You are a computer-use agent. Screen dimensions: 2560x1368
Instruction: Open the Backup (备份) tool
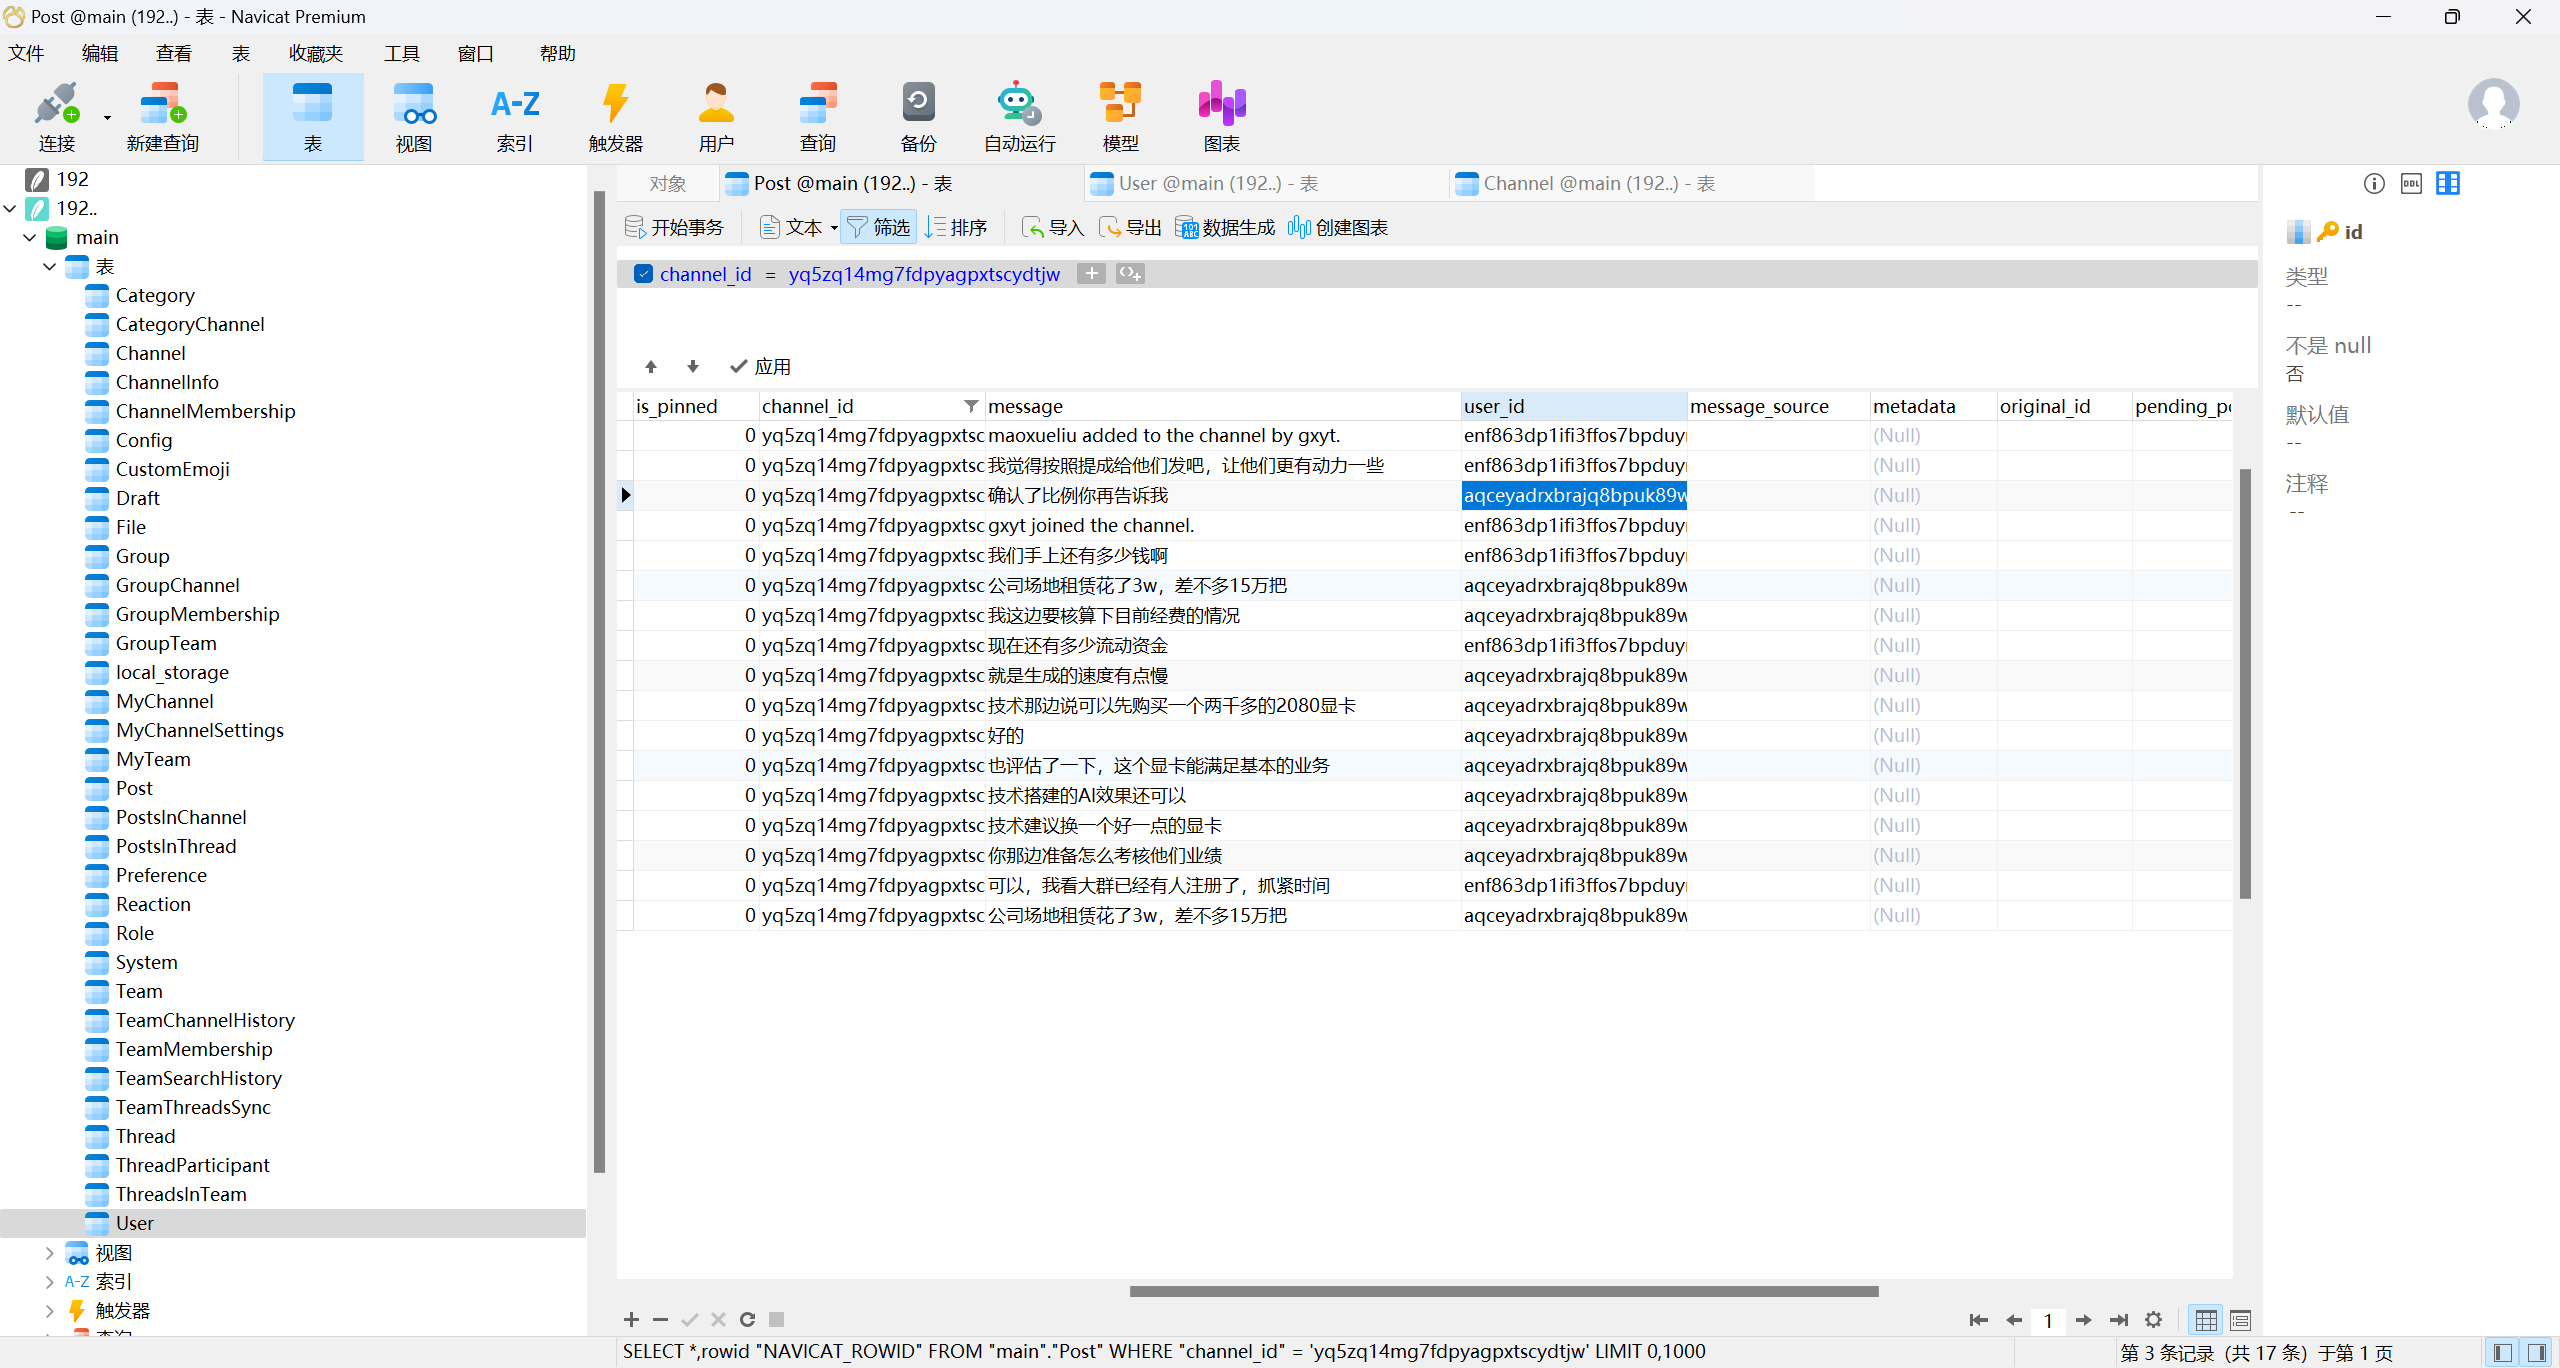tap(917, 104)
